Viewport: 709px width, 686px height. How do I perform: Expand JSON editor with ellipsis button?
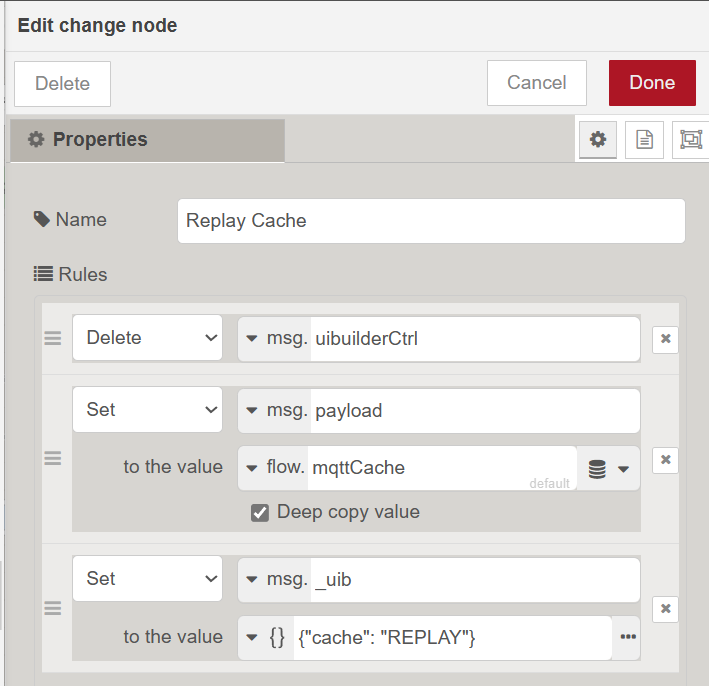coord(628,638)
